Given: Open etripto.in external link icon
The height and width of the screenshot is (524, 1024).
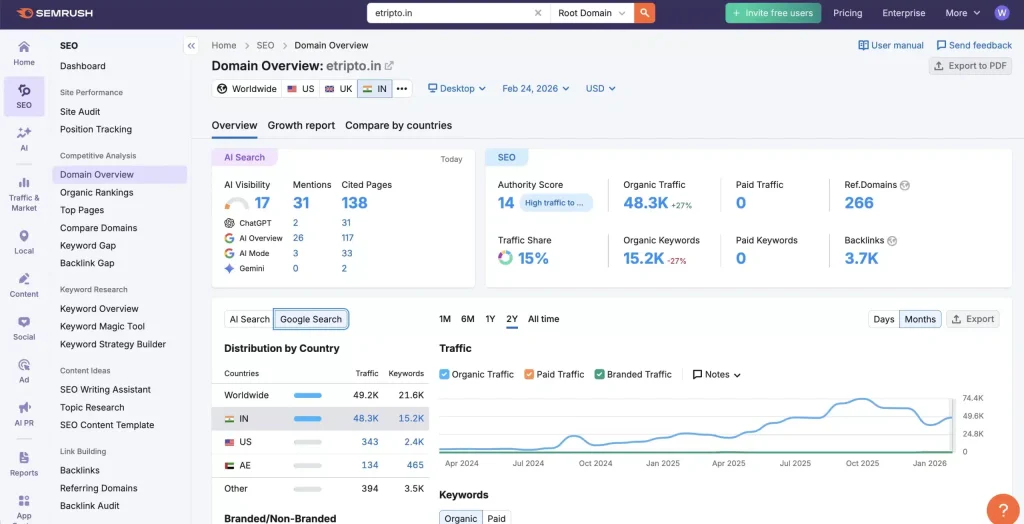Looking at the screenshot, I should [389, 65].
